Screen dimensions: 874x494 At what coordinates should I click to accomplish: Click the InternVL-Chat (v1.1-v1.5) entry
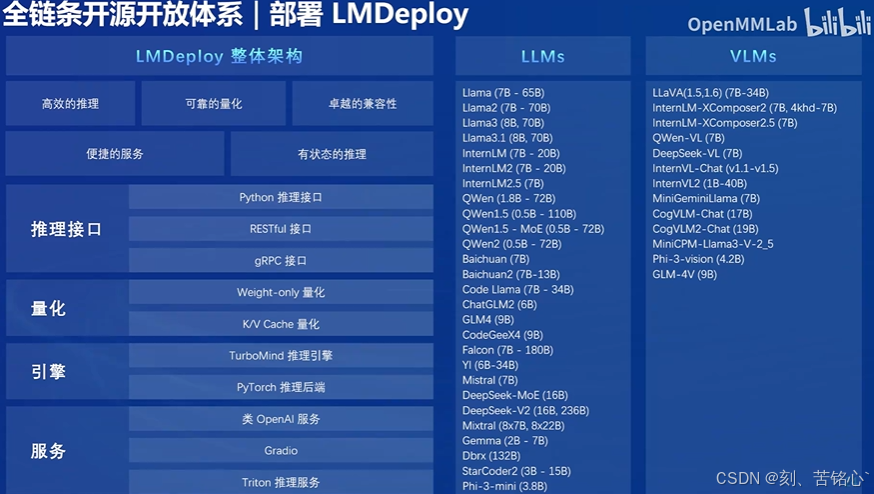pos(715,168)
